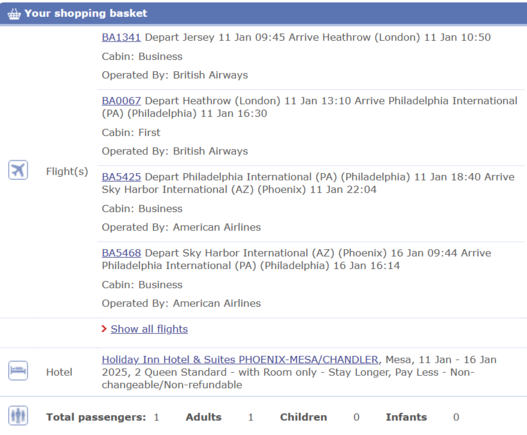Click the Your shopping basket header

point(86,13)
